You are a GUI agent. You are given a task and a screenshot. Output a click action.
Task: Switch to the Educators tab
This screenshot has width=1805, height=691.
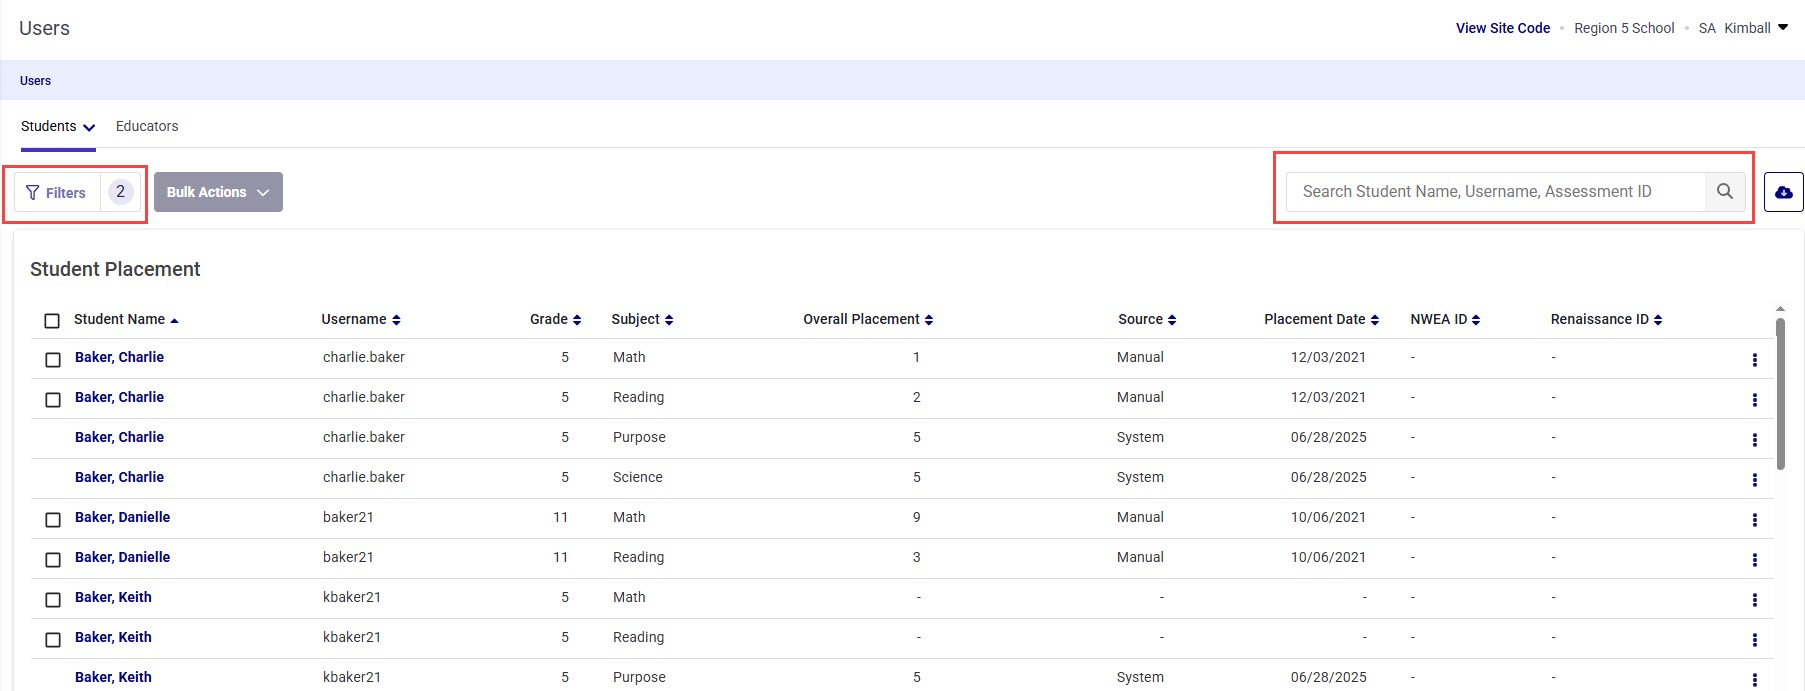[x=147, y=126]
